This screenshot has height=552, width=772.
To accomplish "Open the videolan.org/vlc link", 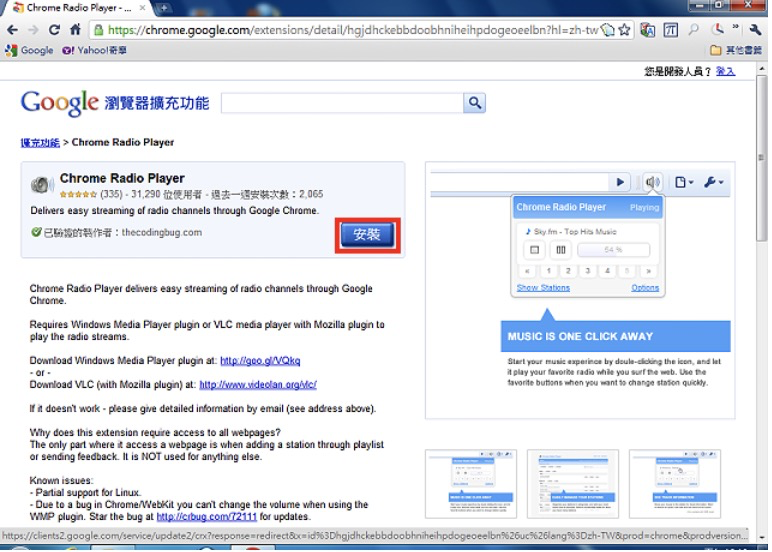I will (x=258, y=385).
